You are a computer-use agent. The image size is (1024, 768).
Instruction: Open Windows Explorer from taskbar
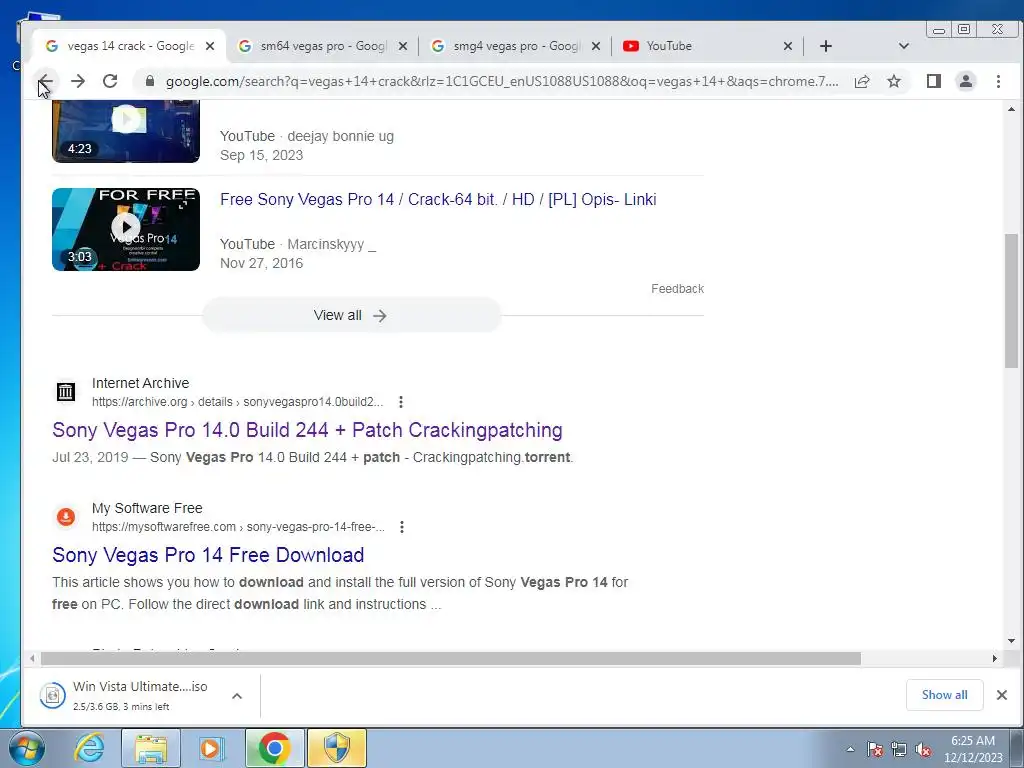tap(151, 748)
